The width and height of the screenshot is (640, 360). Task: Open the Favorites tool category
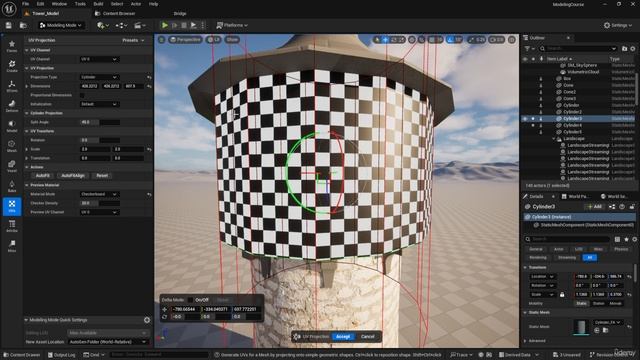[x=12, y=46]
